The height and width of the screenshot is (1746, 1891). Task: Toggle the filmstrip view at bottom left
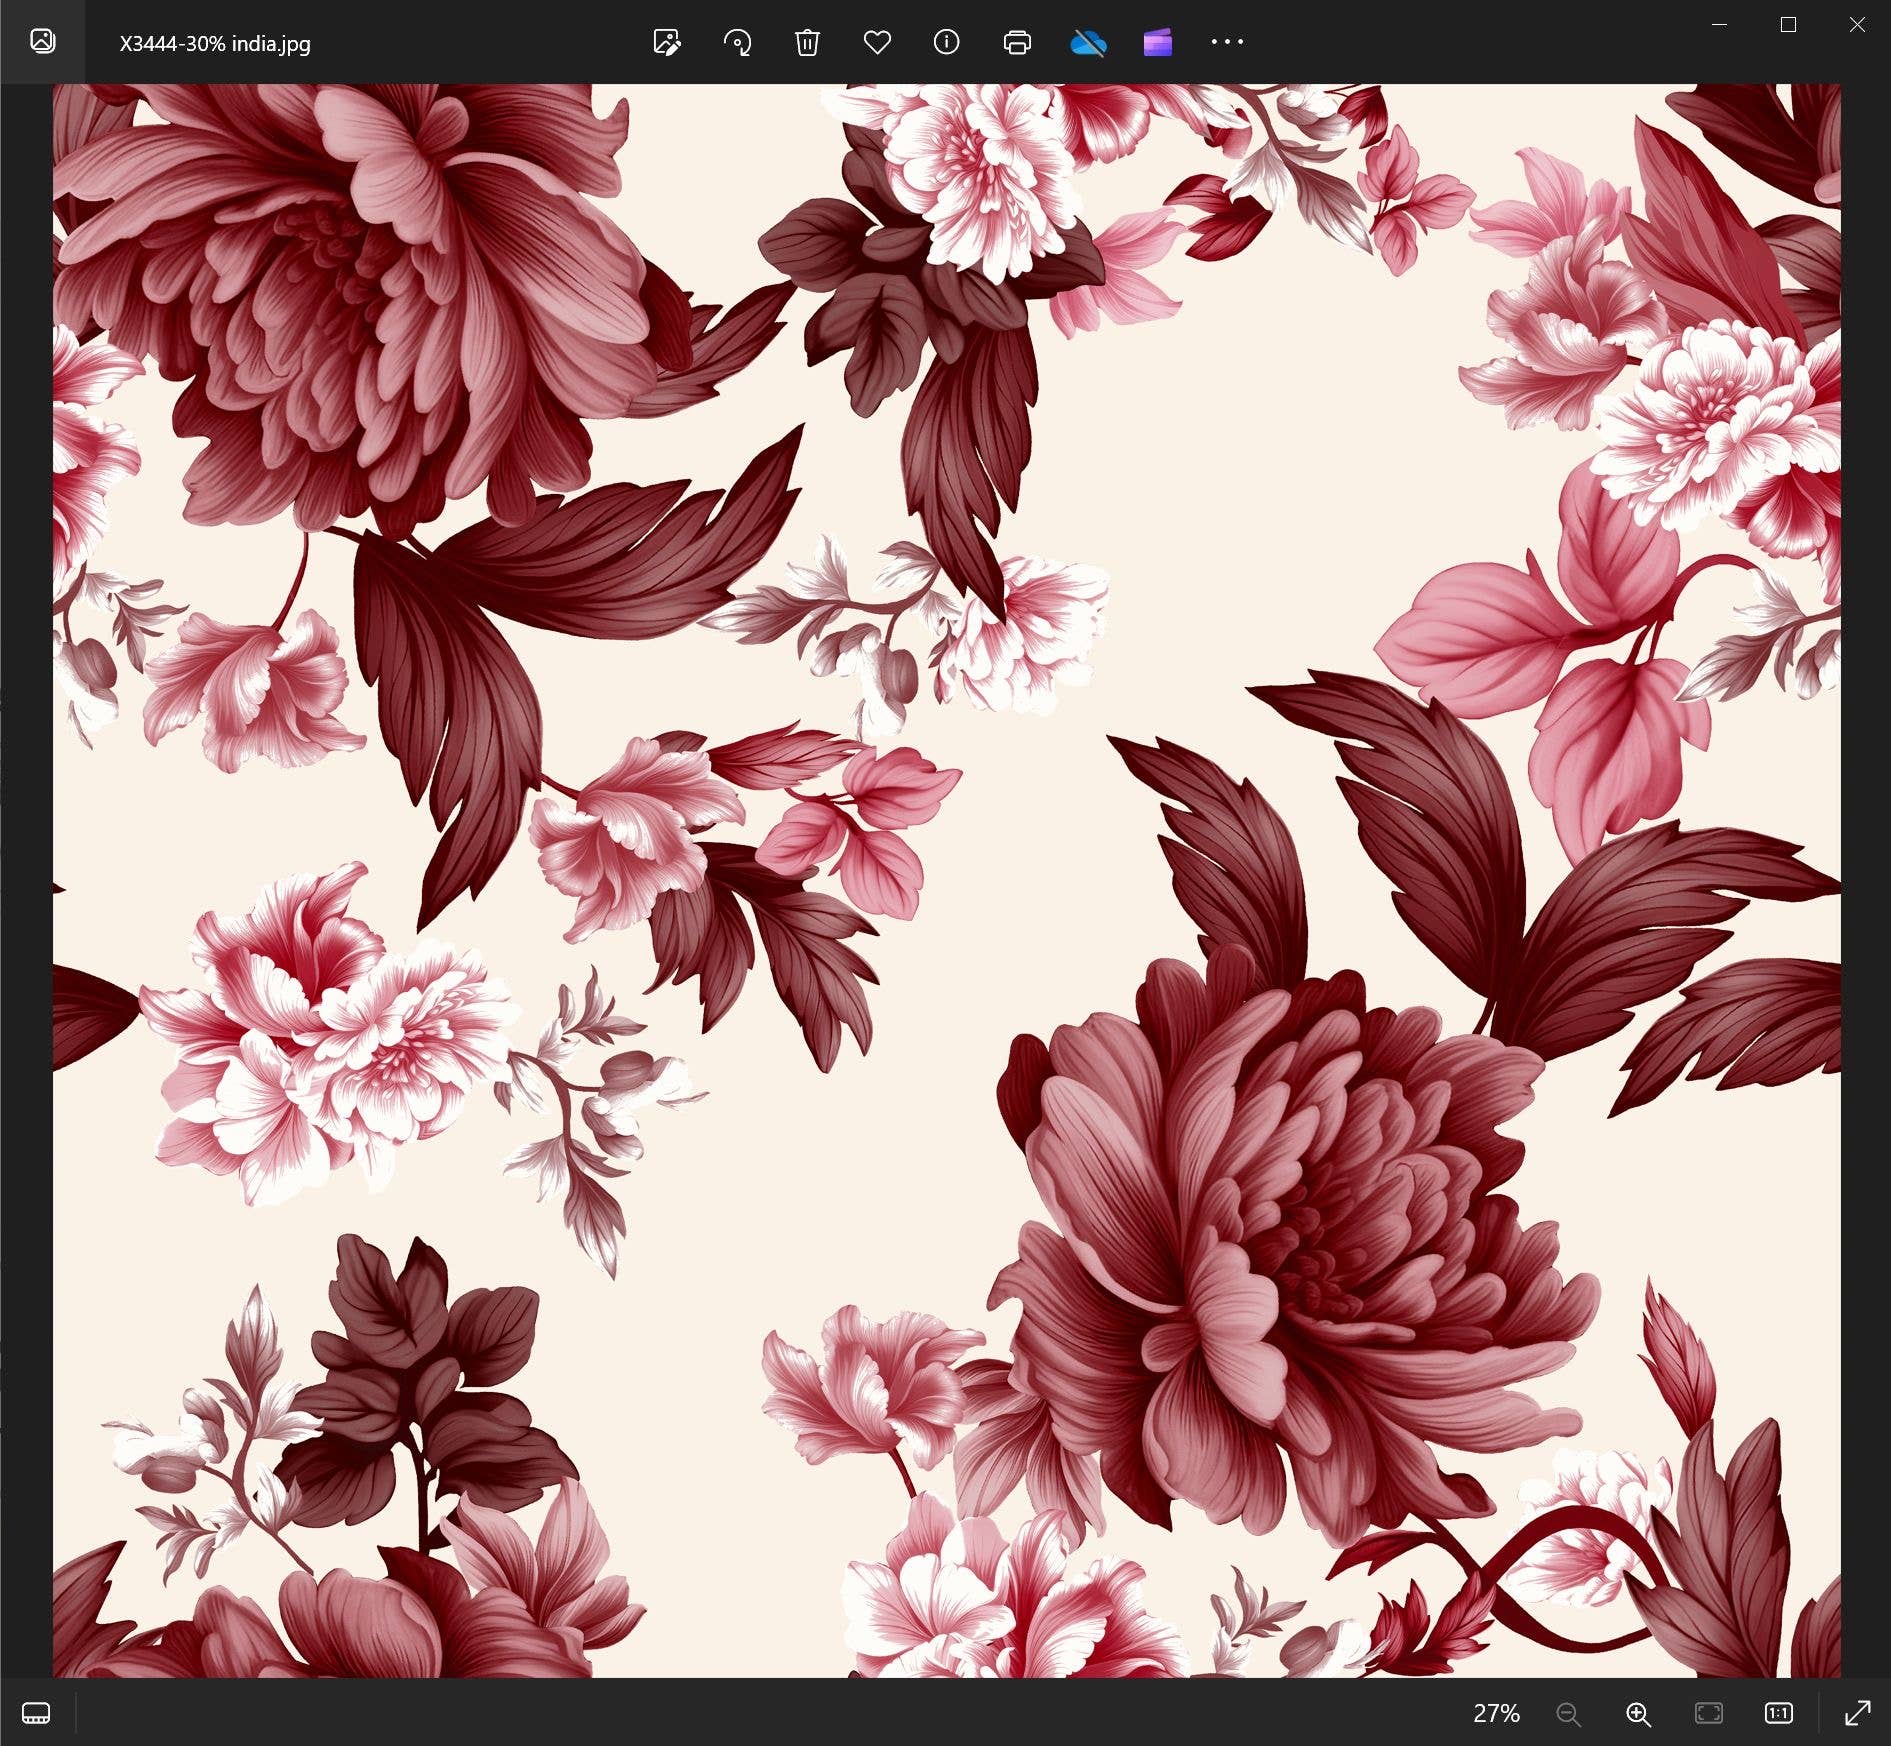coord(36,1713)
